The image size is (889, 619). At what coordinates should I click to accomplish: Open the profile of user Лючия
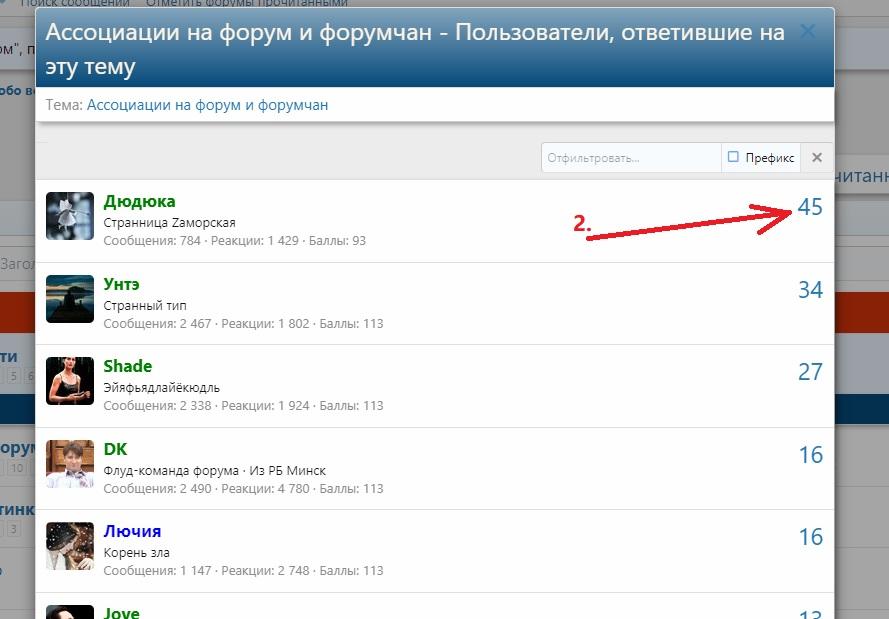pos(132,531)
